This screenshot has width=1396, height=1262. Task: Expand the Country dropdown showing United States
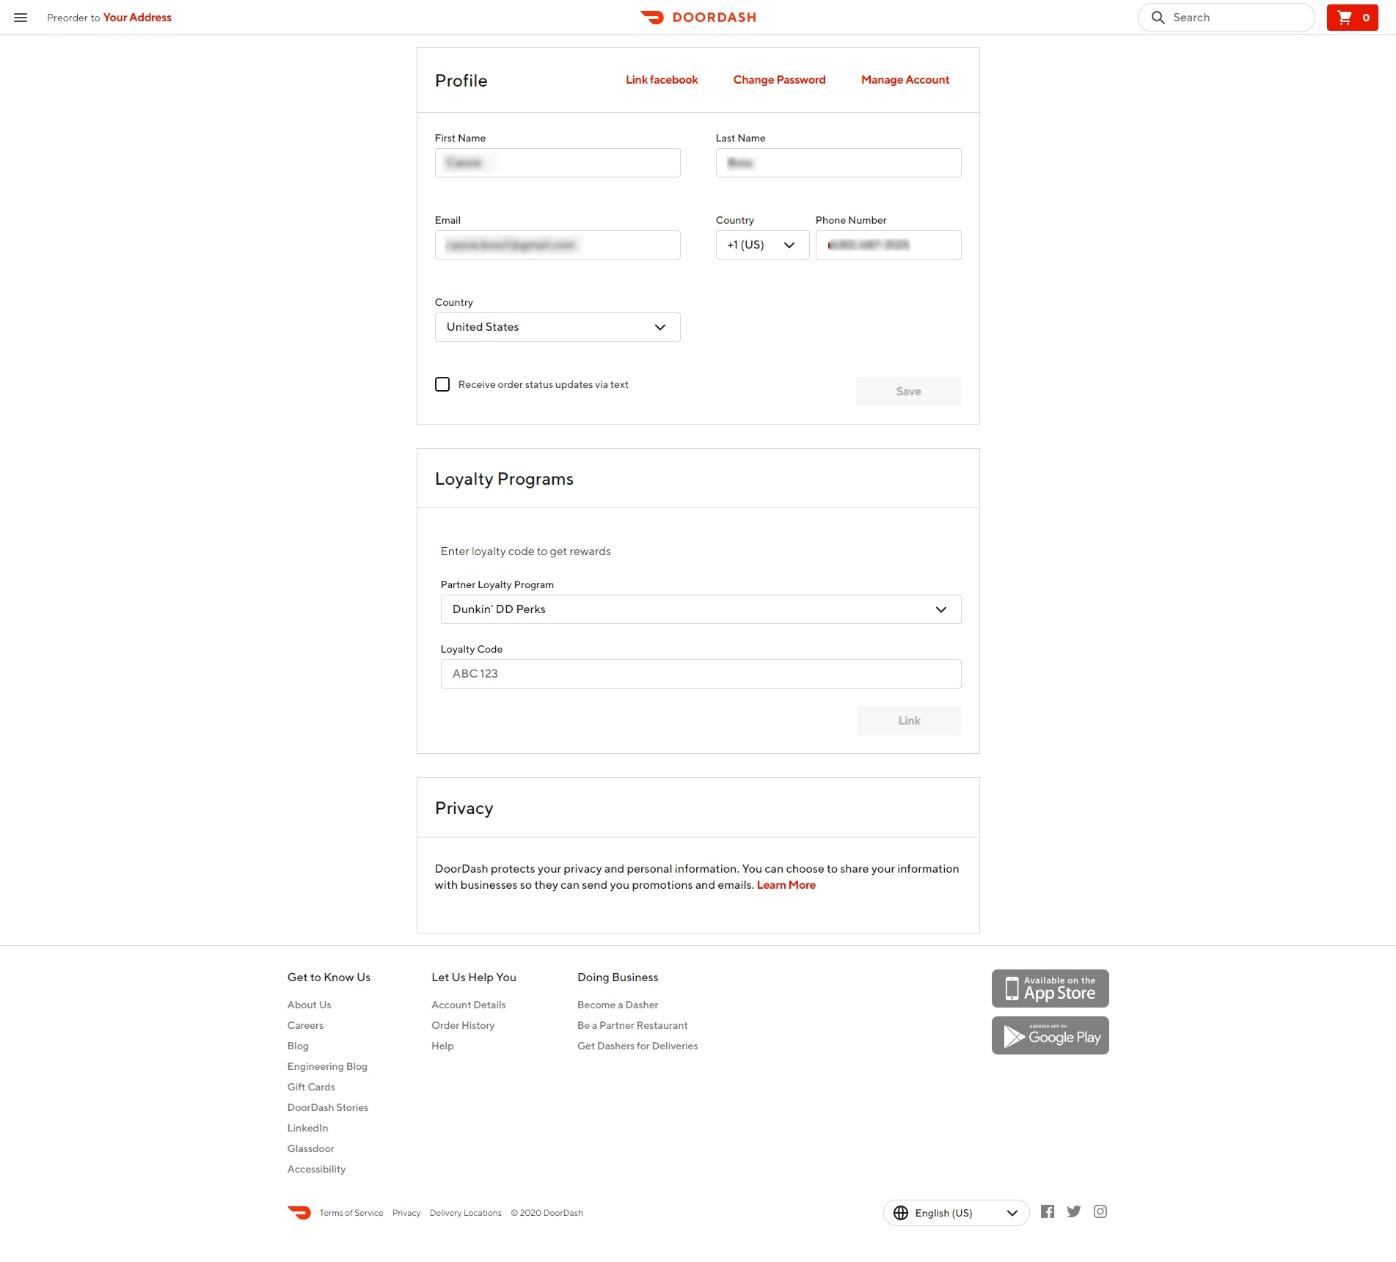coord(557,327)
